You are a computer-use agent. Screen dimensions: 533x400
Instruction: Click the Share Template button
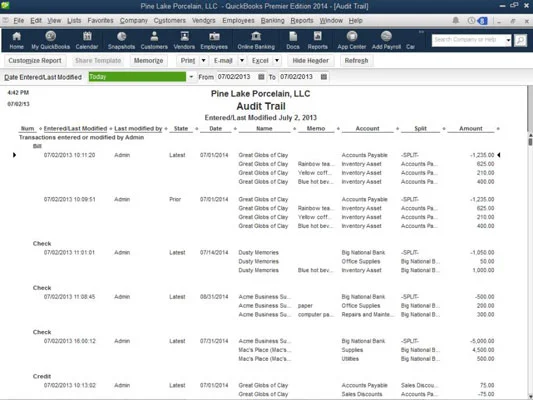pyautogui.click(x=98, y=60)
